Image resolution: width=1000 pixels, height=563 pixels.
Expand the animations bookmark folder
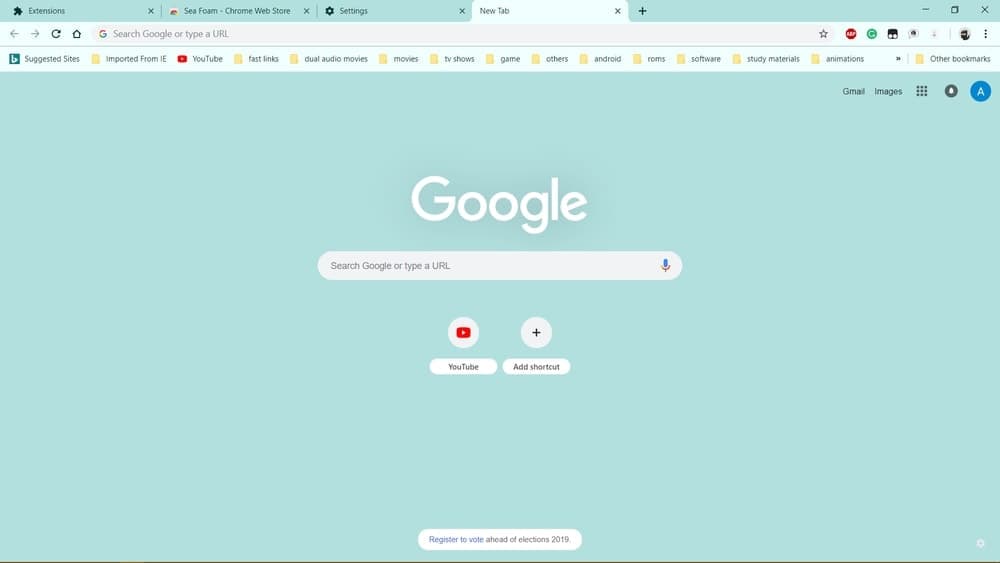point(838,59)
